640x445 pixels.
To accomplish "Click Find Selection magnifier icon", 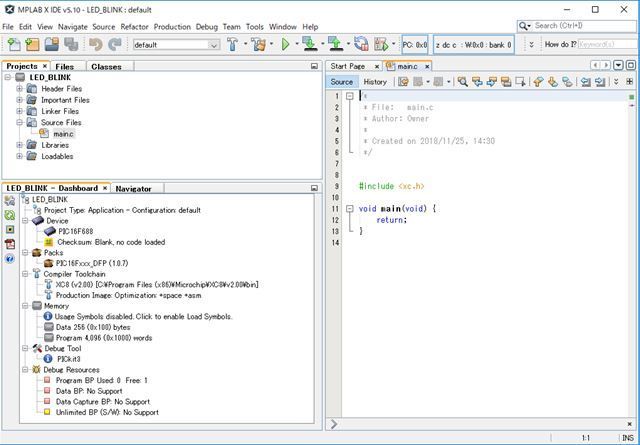I will [462, 82].
